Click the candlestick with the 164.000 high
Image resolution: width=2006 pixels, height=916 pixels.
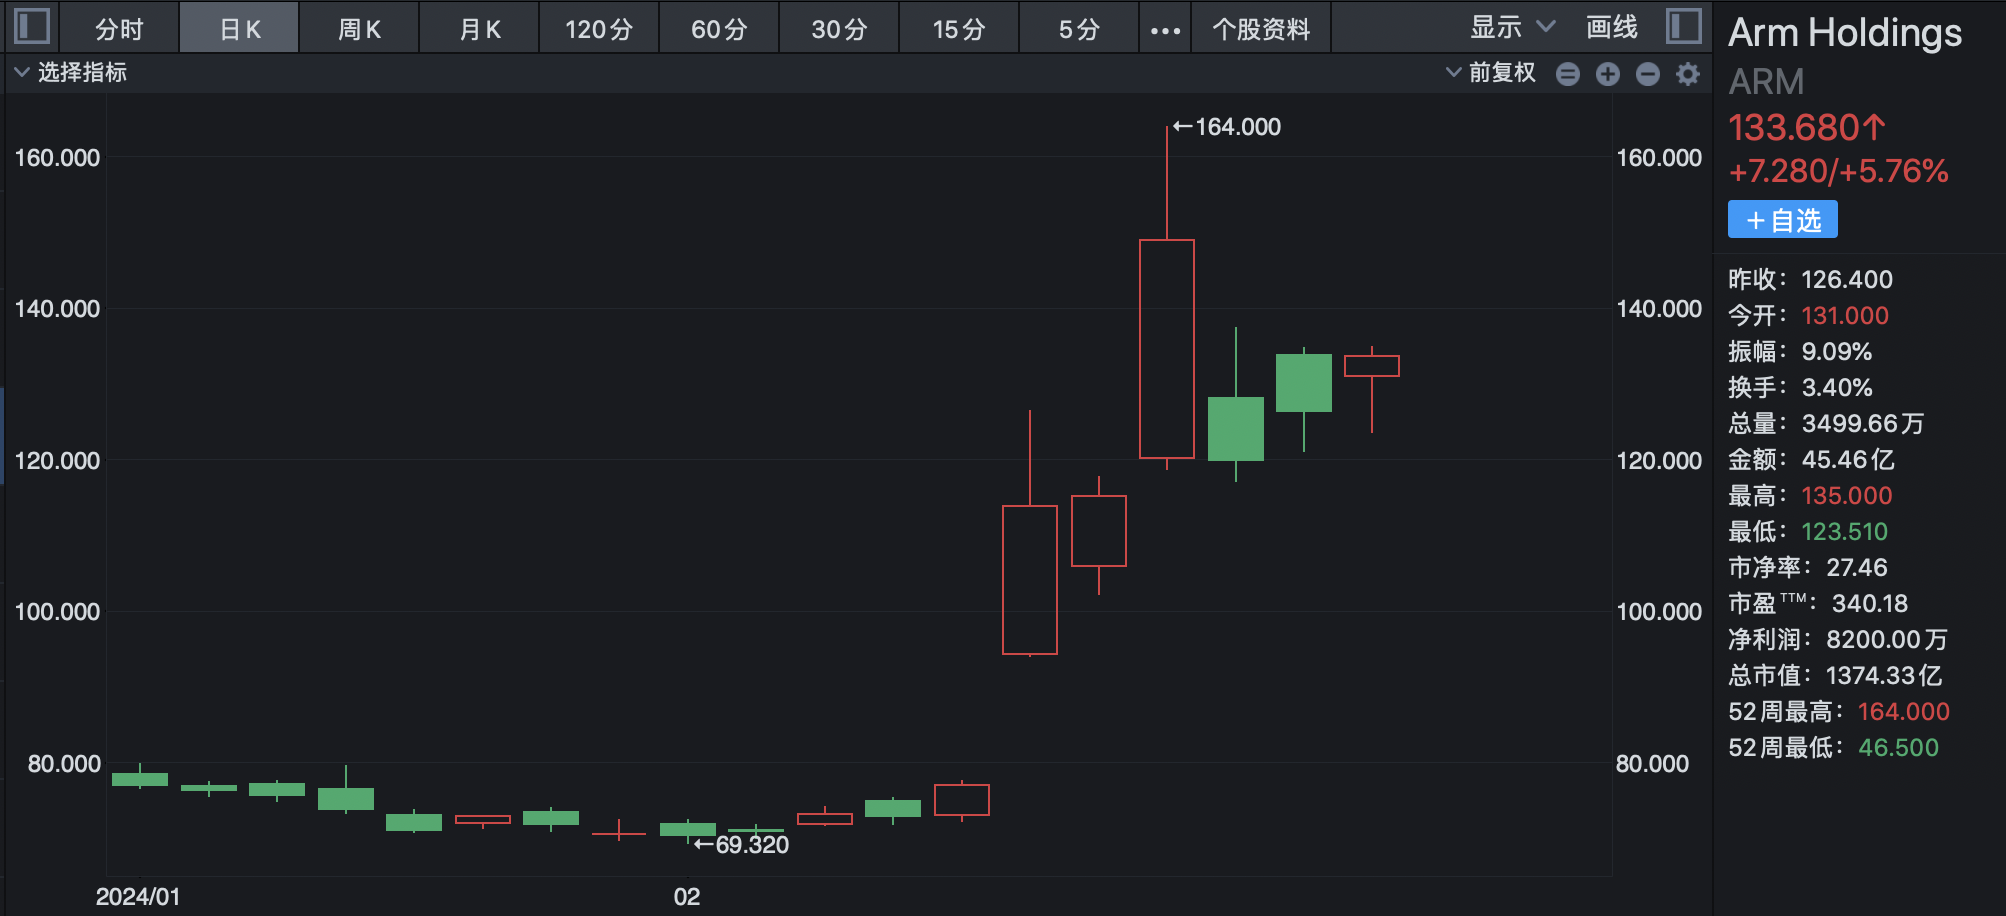(1167, 348)
